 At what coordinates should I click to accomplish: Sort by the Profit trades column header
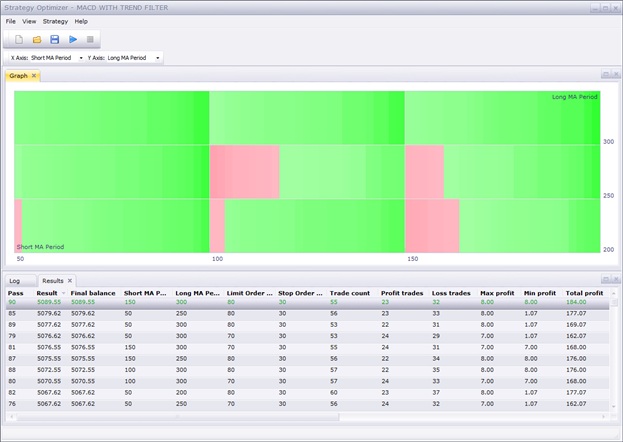tap(402, 293)
